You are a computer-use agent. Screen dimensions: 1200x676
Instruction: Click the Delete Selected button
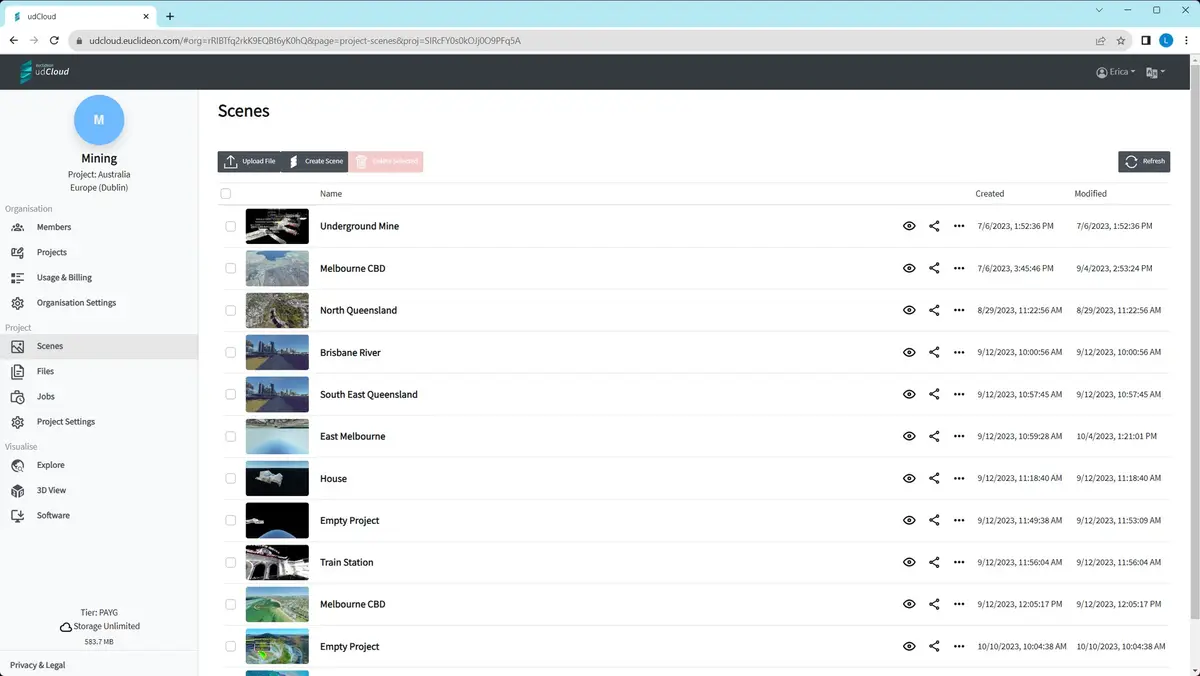[386, 161]
